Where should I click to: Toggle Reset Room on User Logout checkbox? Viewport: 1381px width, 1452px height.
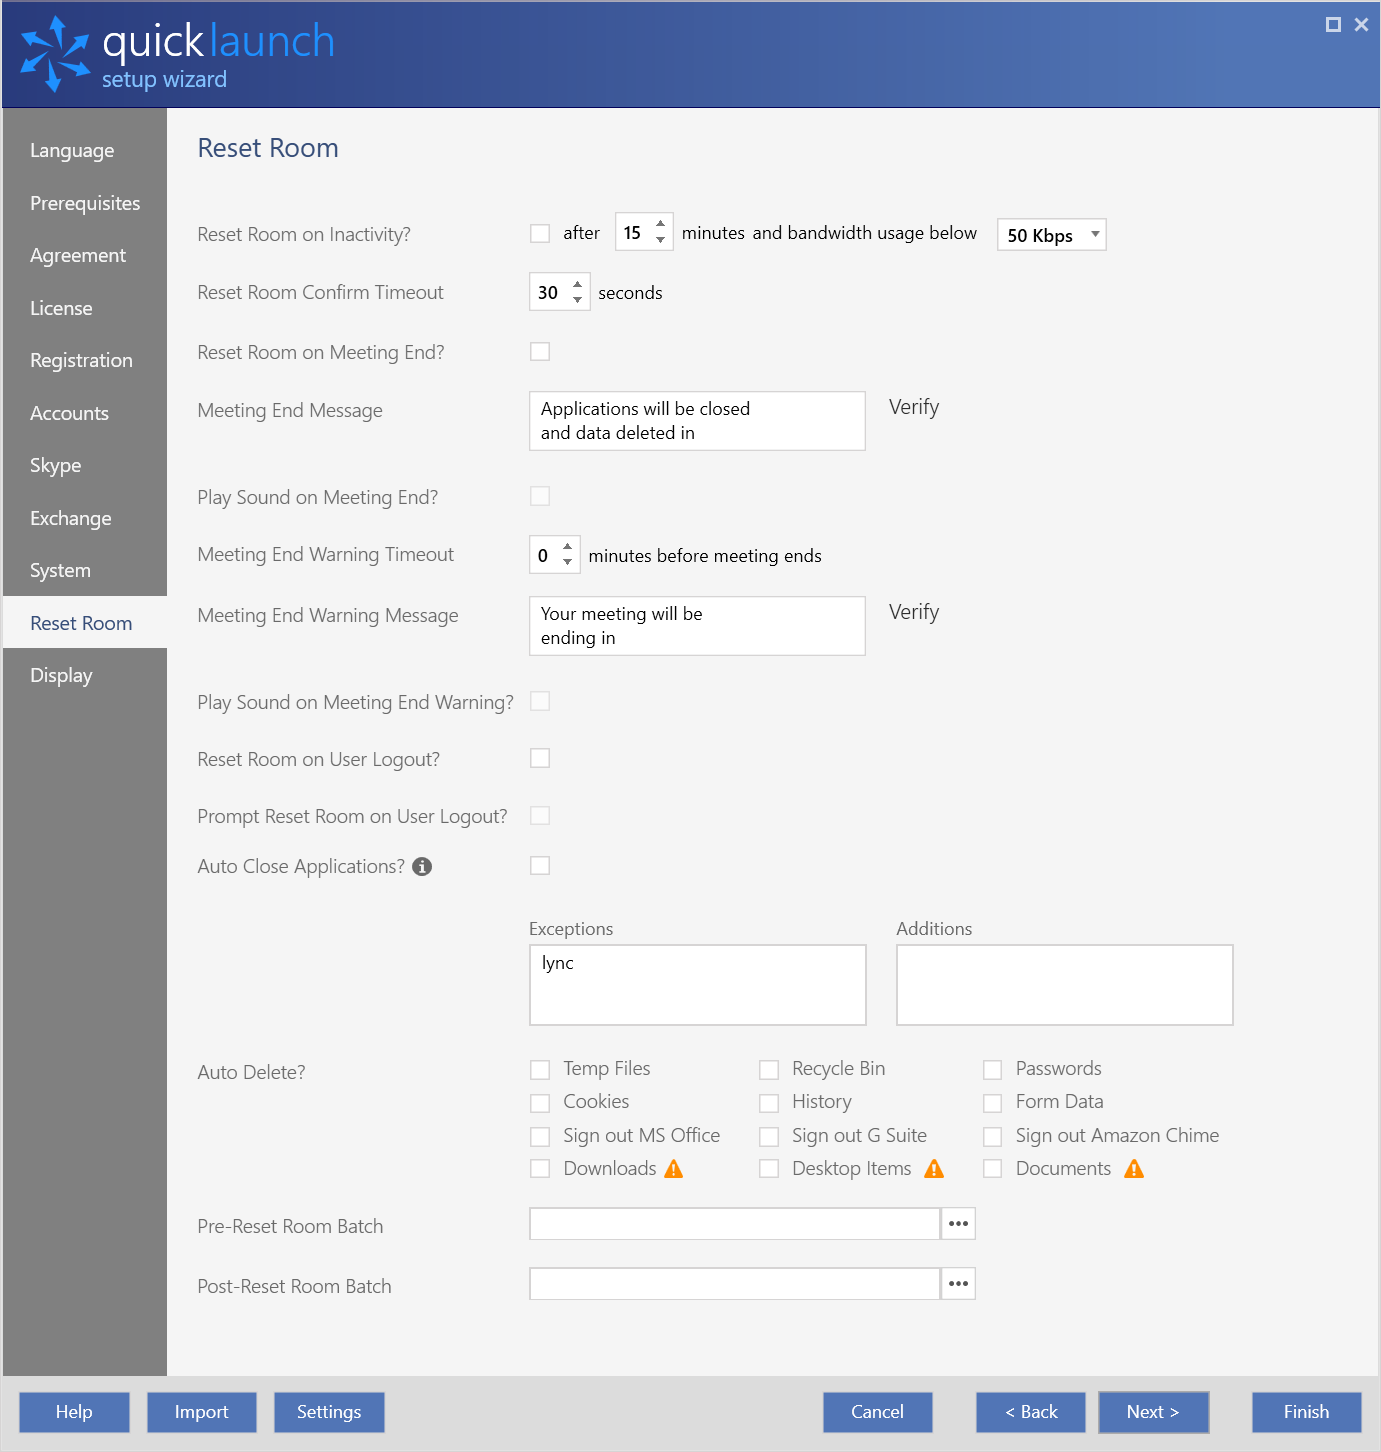click(x=540, y=758)
